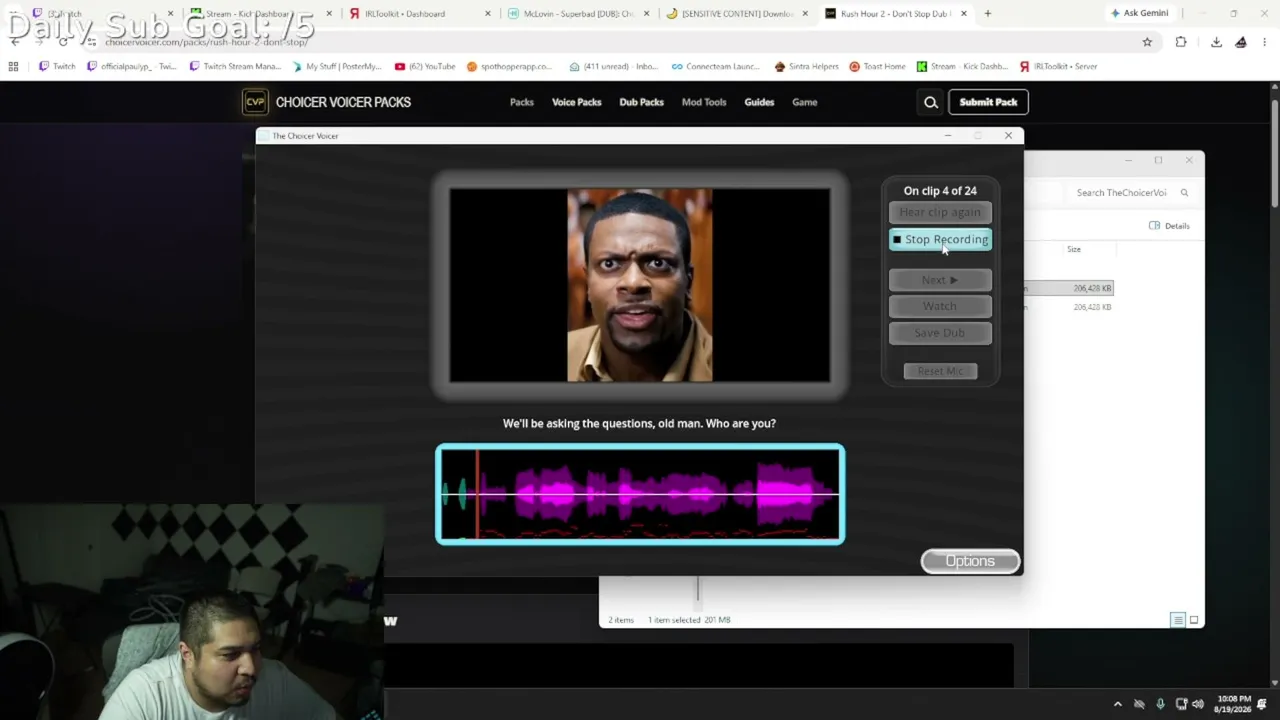Open the browser downloads icon
The height and width of the screenshot is (720, 1280).
(1216, 42)
